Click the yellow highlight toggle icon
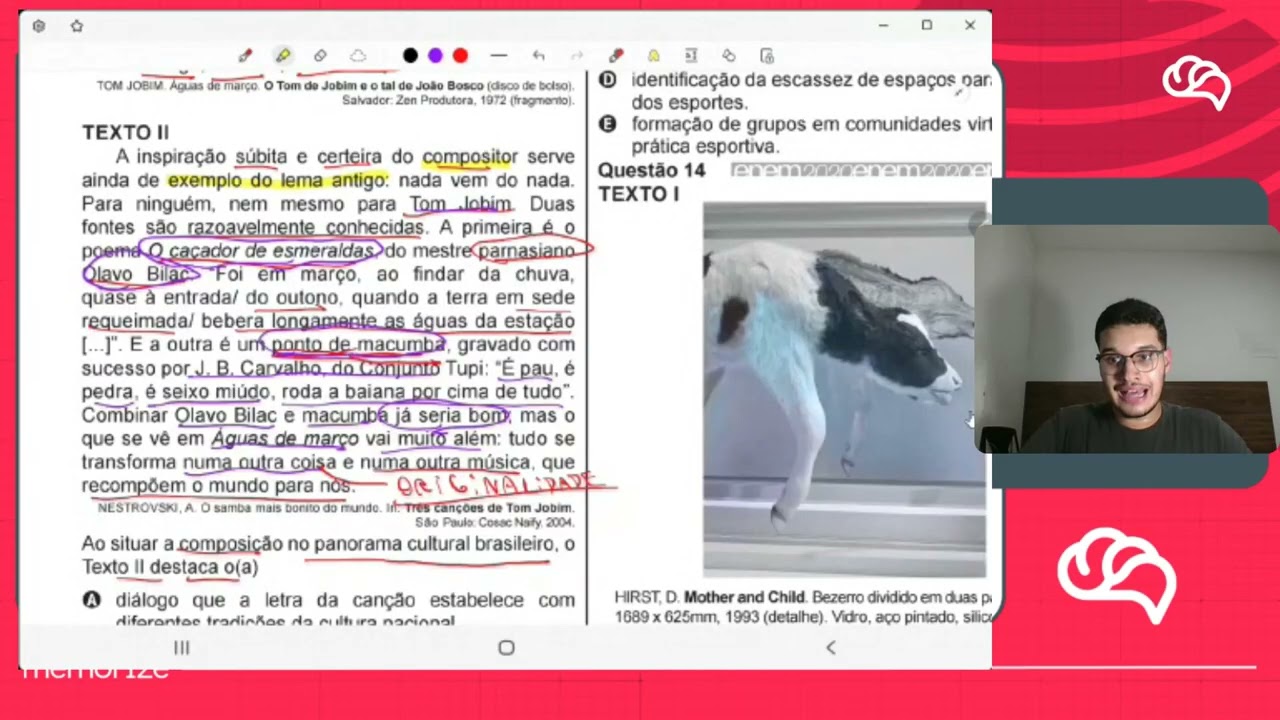The image size is (1280, 720). click(x=653, y=56)
